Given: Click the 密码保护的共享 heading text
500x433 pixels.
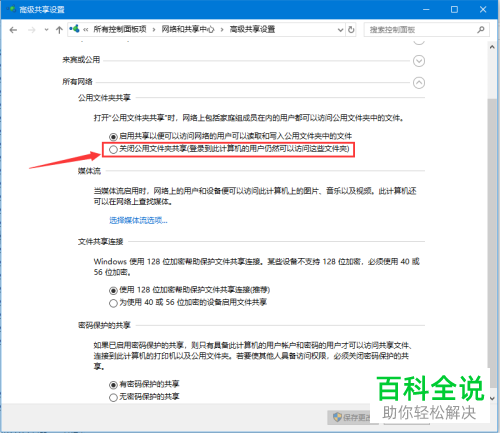Looking at the screenshot, I should click(104, 325).
